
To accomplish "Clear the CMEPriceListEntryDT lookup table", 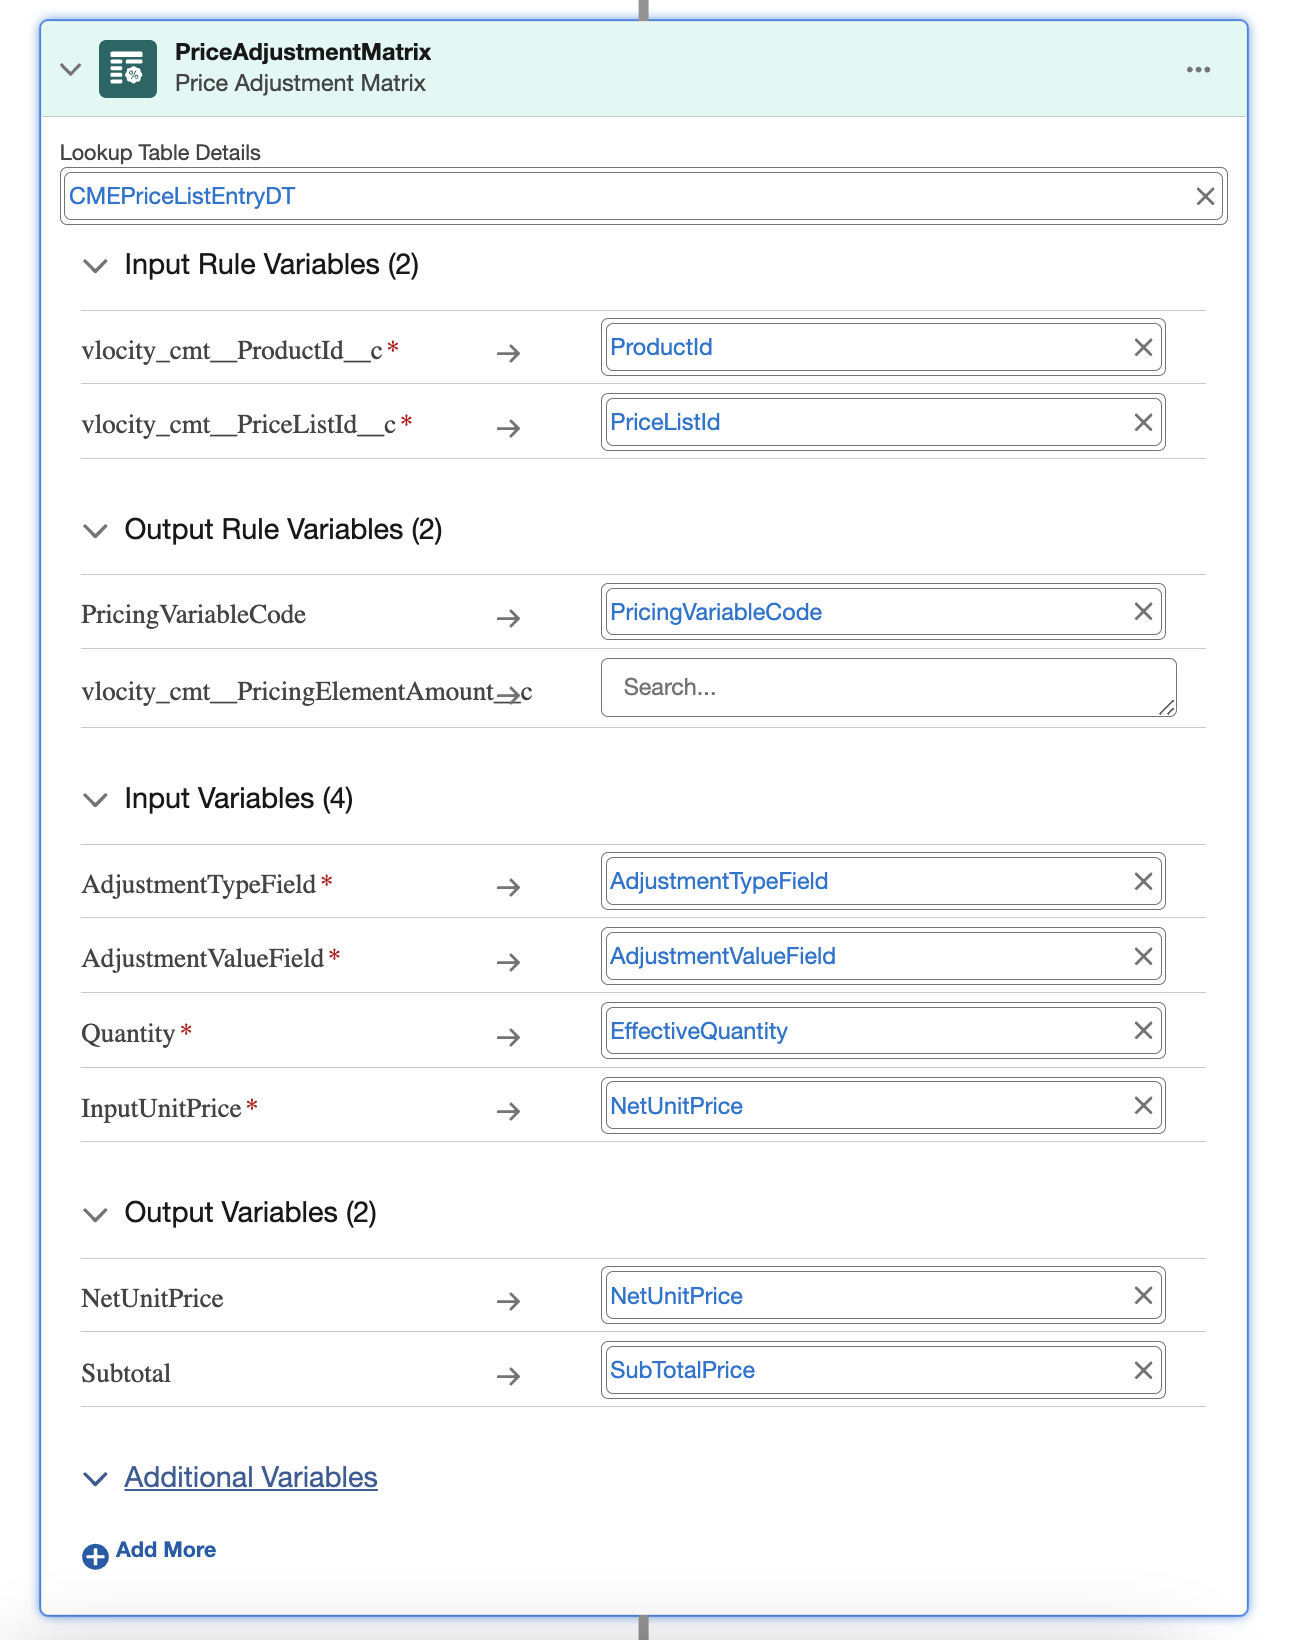I will click(1205, 196).
